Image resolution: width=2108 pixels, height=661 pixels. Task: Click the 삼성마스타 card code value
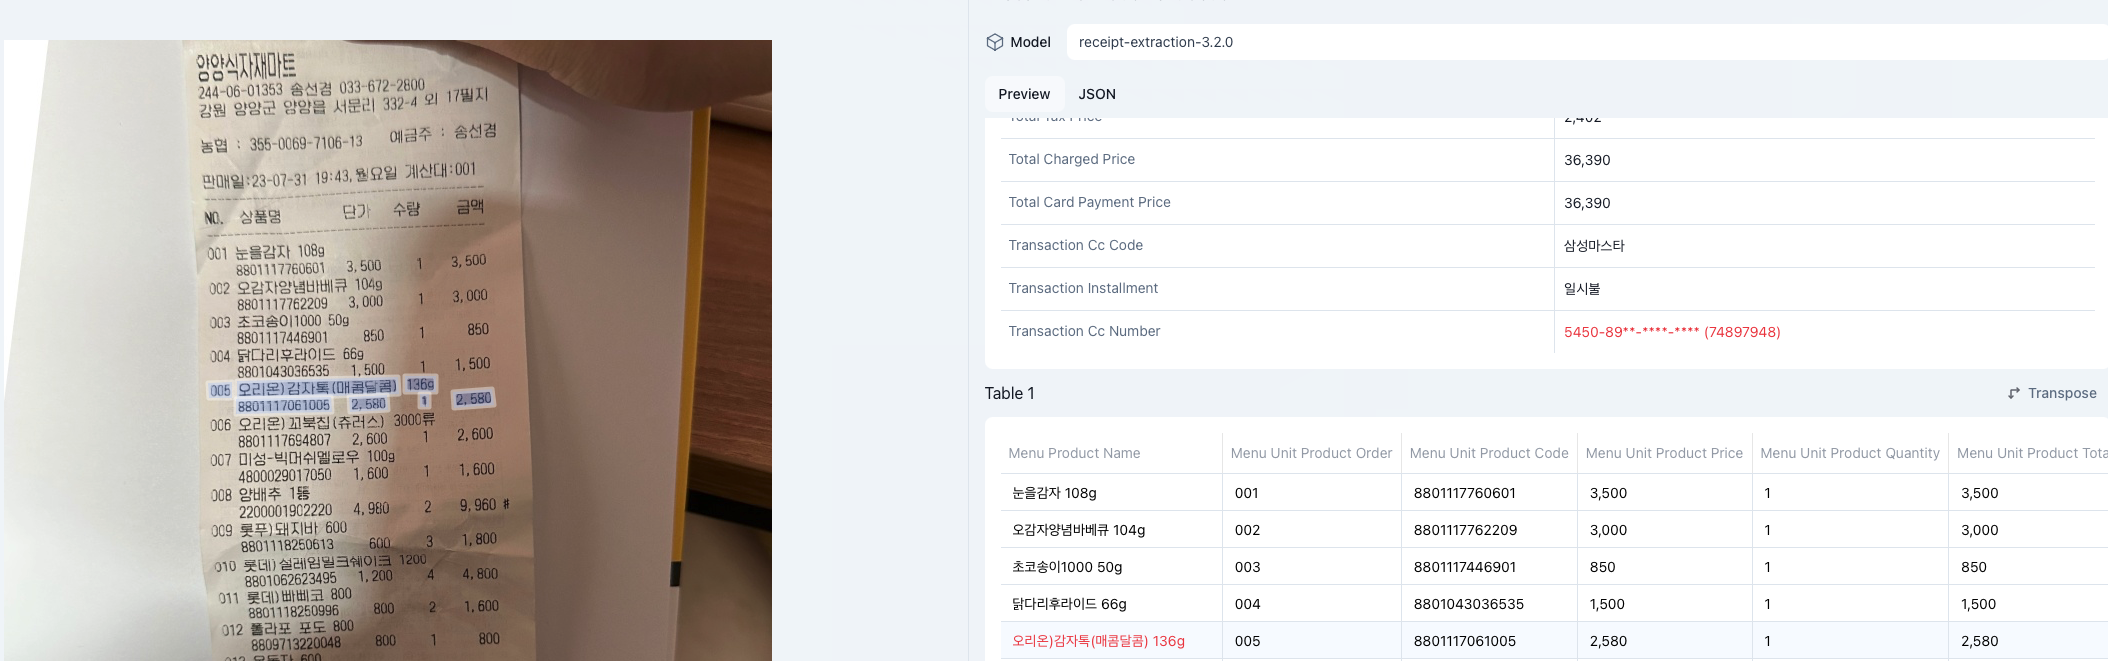1594,246
